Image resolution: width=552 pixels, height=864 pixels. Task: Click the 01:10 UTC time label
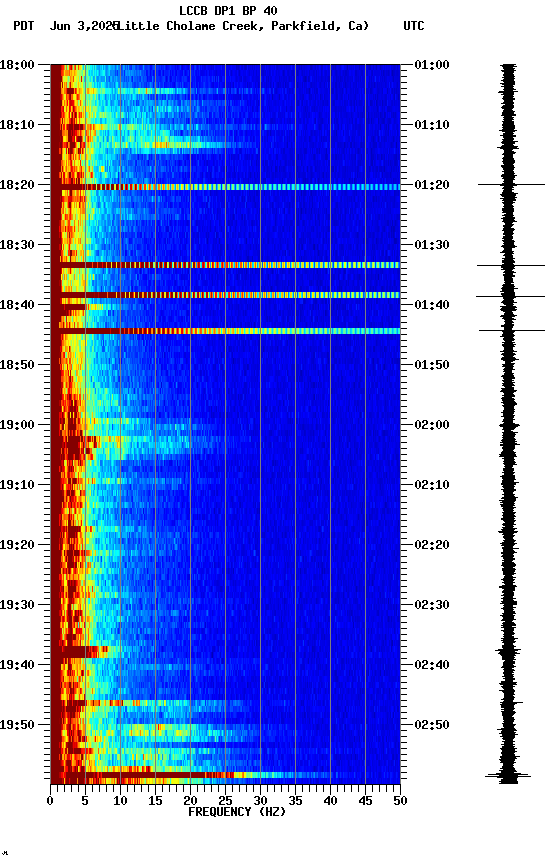tap(432, 125)
